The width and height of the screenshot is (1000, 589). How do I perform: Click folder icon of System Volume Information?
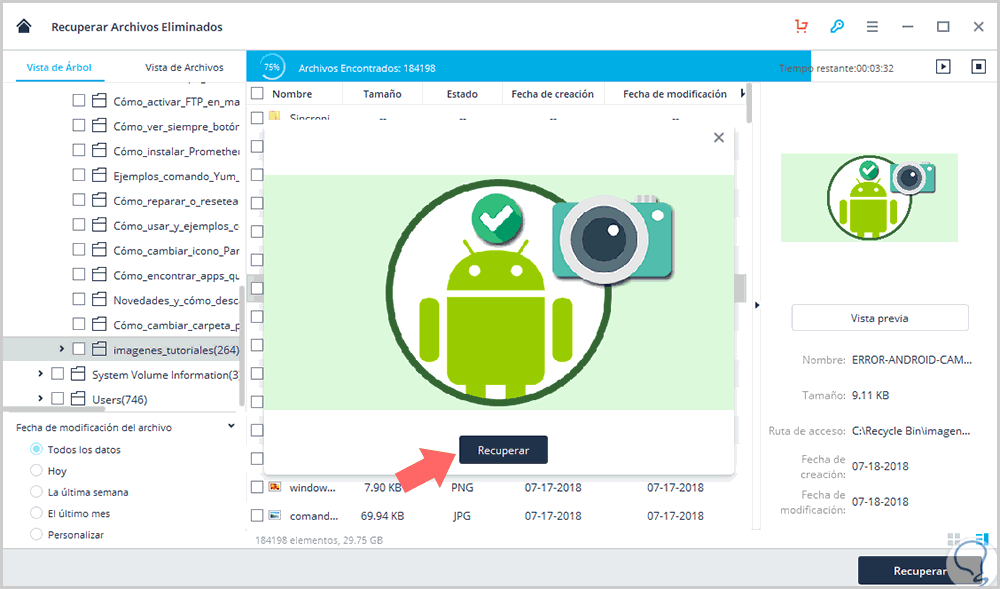click(x=78, y=374)
